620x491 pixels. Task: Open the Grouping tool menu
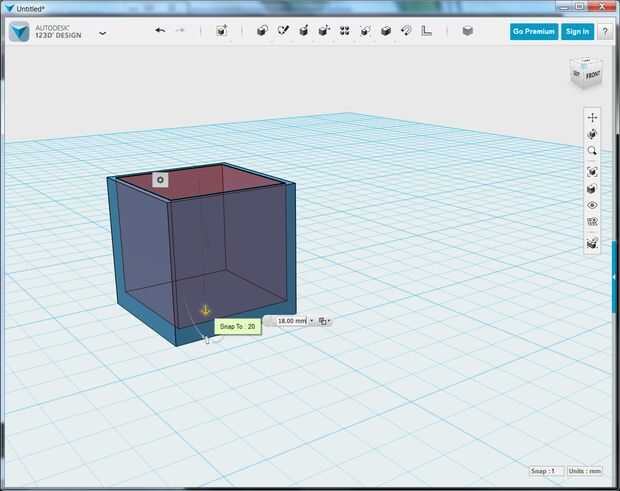pyautogui.click(x=365, y=30)
